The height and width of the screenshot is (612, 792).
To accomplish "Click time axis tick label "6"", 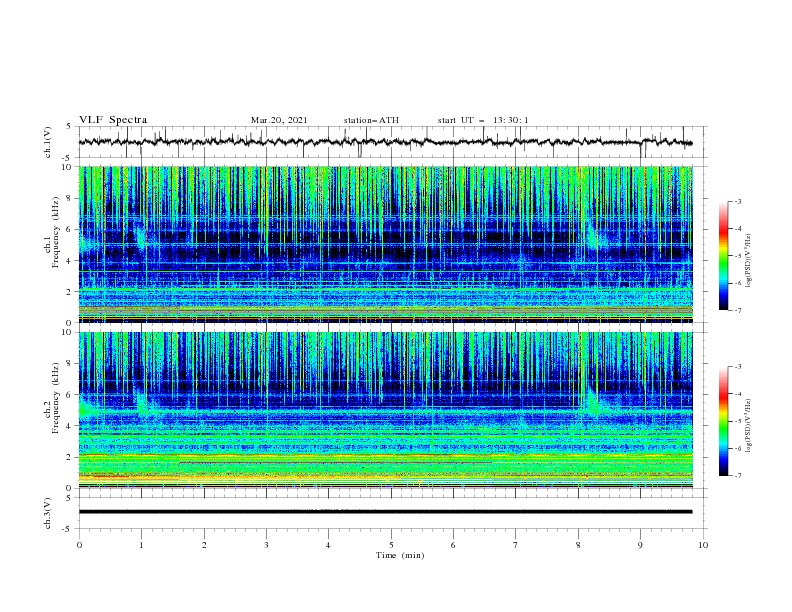I will (x=453, y=545).
